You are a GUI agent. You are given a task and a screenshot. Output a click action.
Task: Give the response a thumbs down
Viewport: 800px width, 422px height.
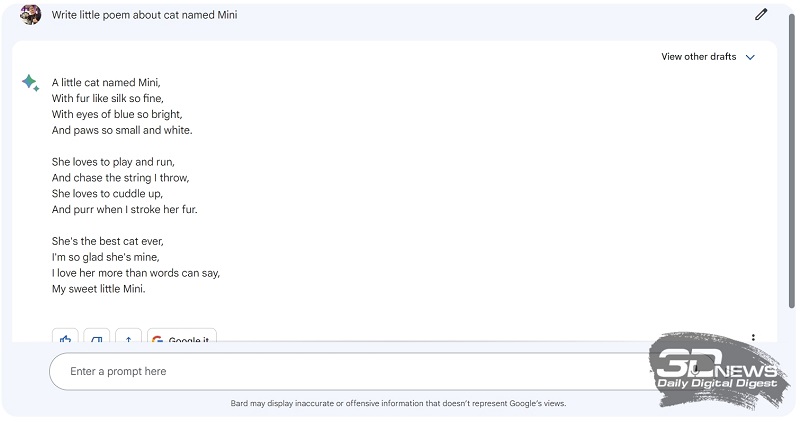point(96,339)
